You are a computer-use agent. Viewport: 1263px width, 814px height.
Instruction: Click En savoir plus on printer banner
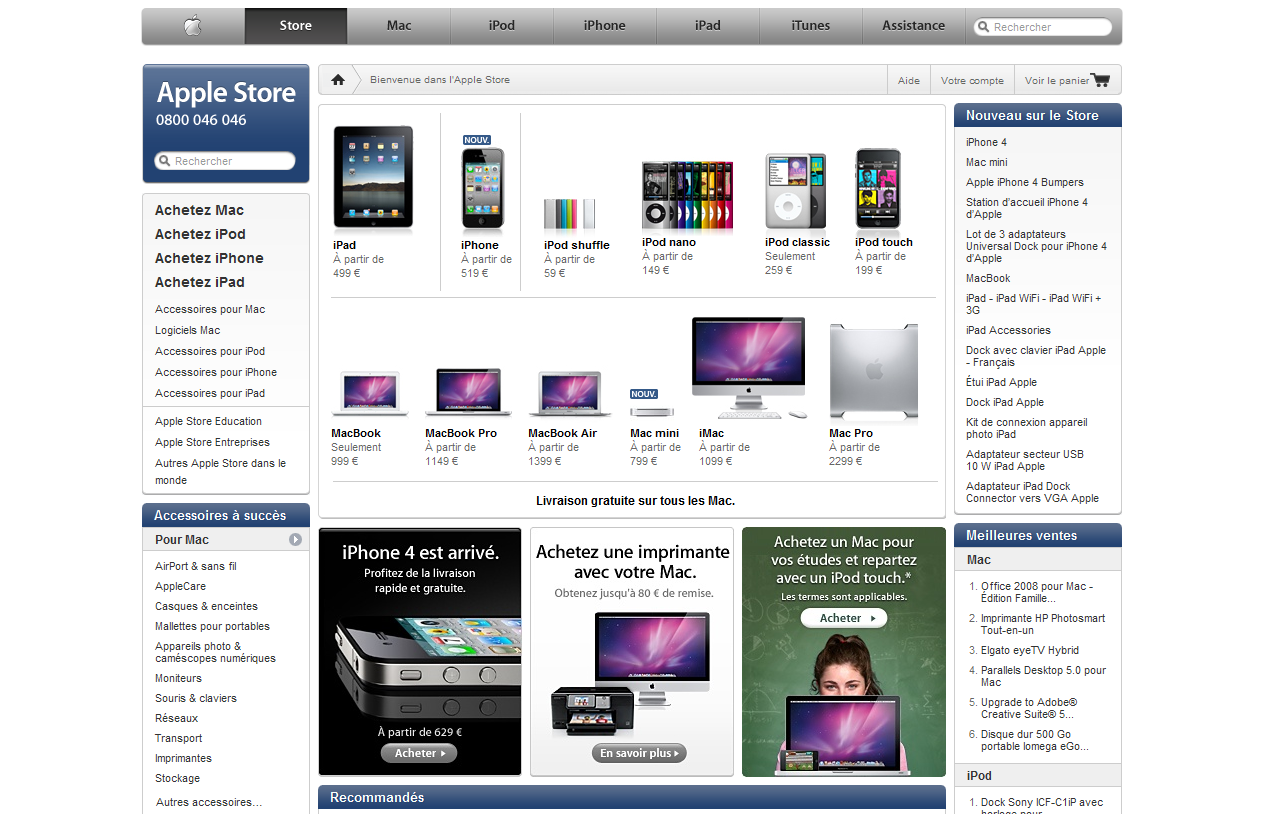(x=639, y=753)
